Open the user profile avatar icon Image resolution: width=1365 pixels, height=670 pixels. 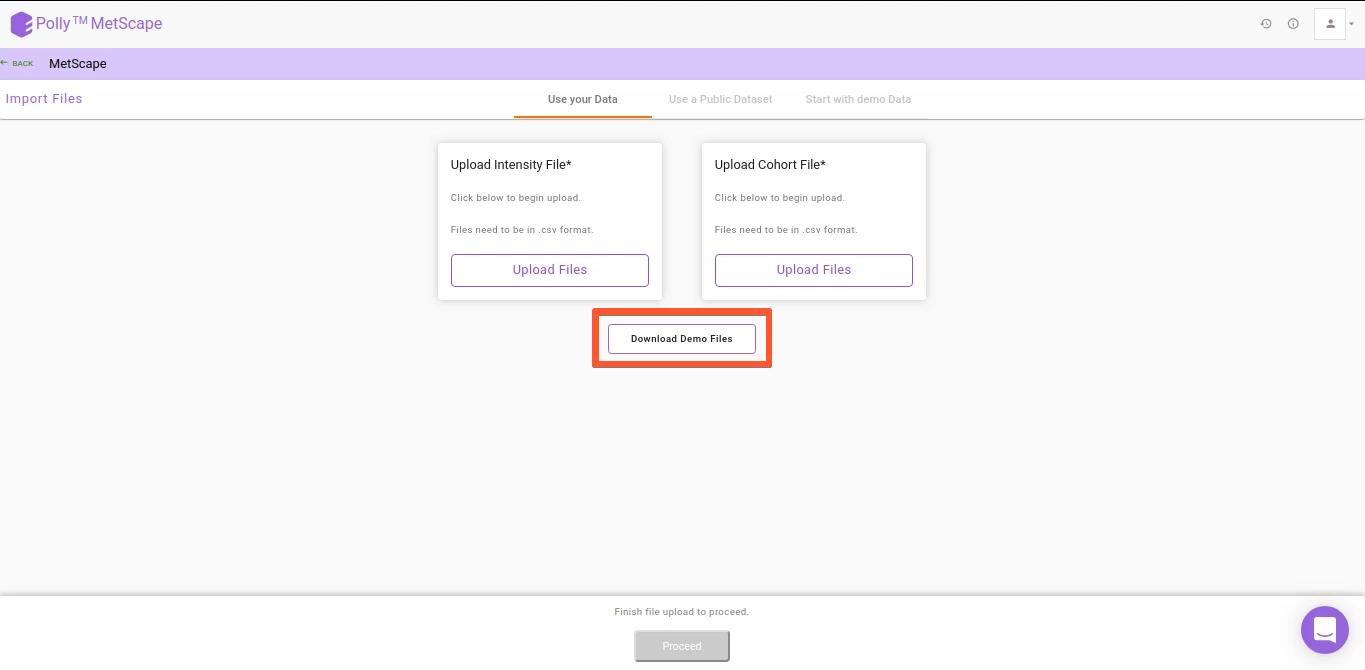(x=1330, y=24)
